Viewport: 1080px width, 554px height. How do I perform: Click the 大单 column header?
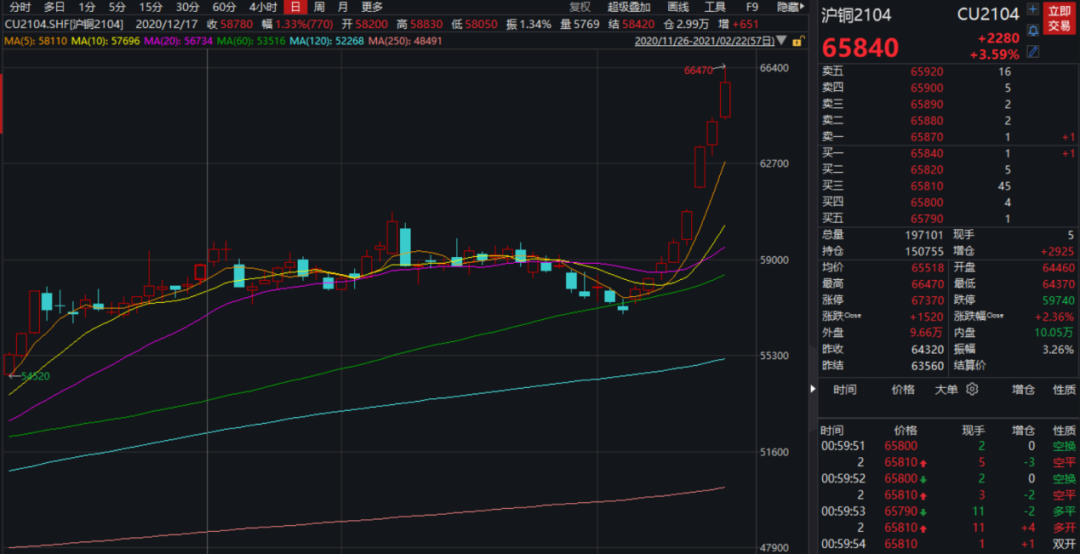point(946,389)
